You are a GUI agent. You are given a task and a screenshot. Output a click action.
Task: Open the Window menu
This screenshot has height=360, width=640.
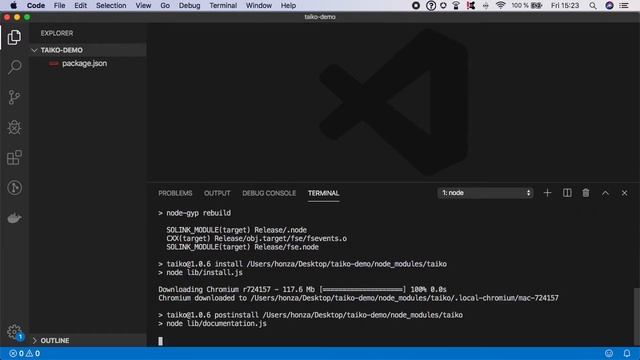(x=258, y=5)
